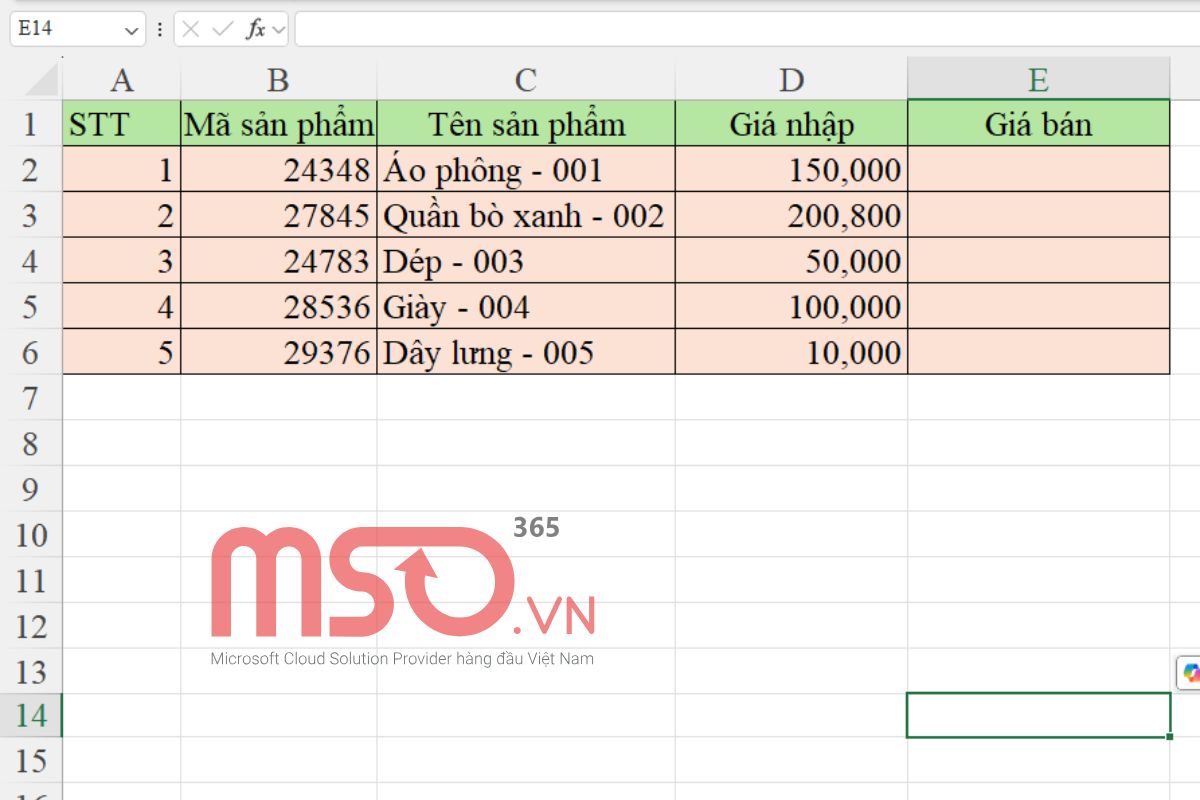This screenshot has height=800, width=1200.
Task: Select column B header
Action: [278, 79]
